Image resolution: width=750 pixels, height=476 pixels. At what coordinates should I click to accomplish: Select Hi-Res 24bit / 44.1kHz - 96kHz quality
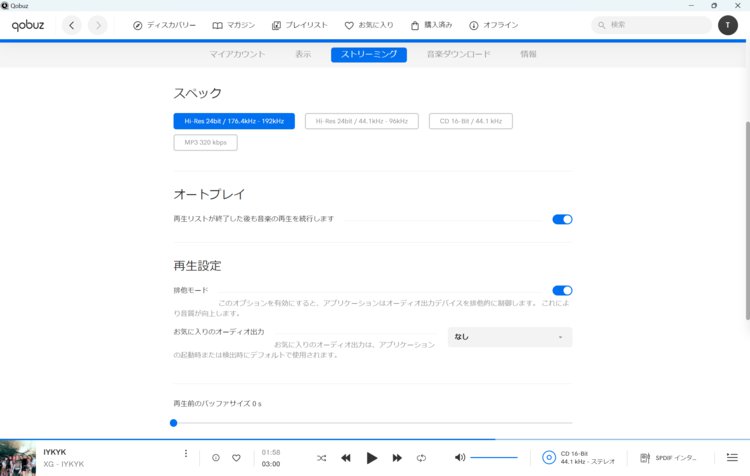[x=361, y=121]
